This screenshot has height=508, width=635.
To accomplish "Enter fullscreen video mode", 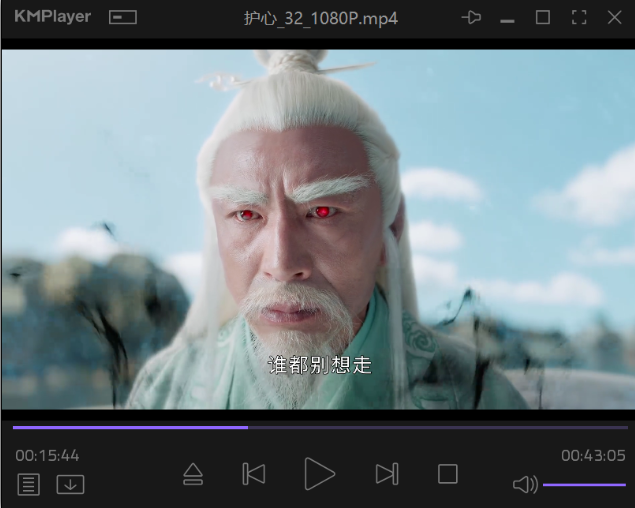I will 579,18.
